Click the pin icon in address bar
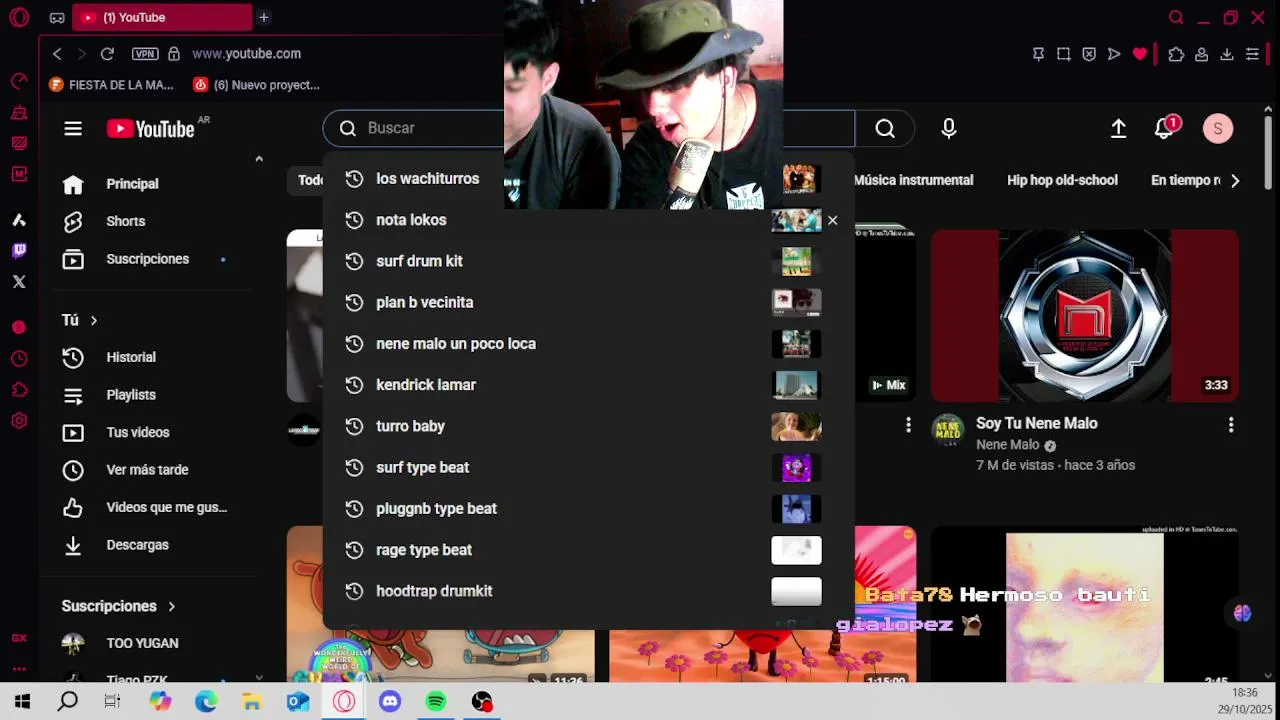 (x=1038, y=54)
